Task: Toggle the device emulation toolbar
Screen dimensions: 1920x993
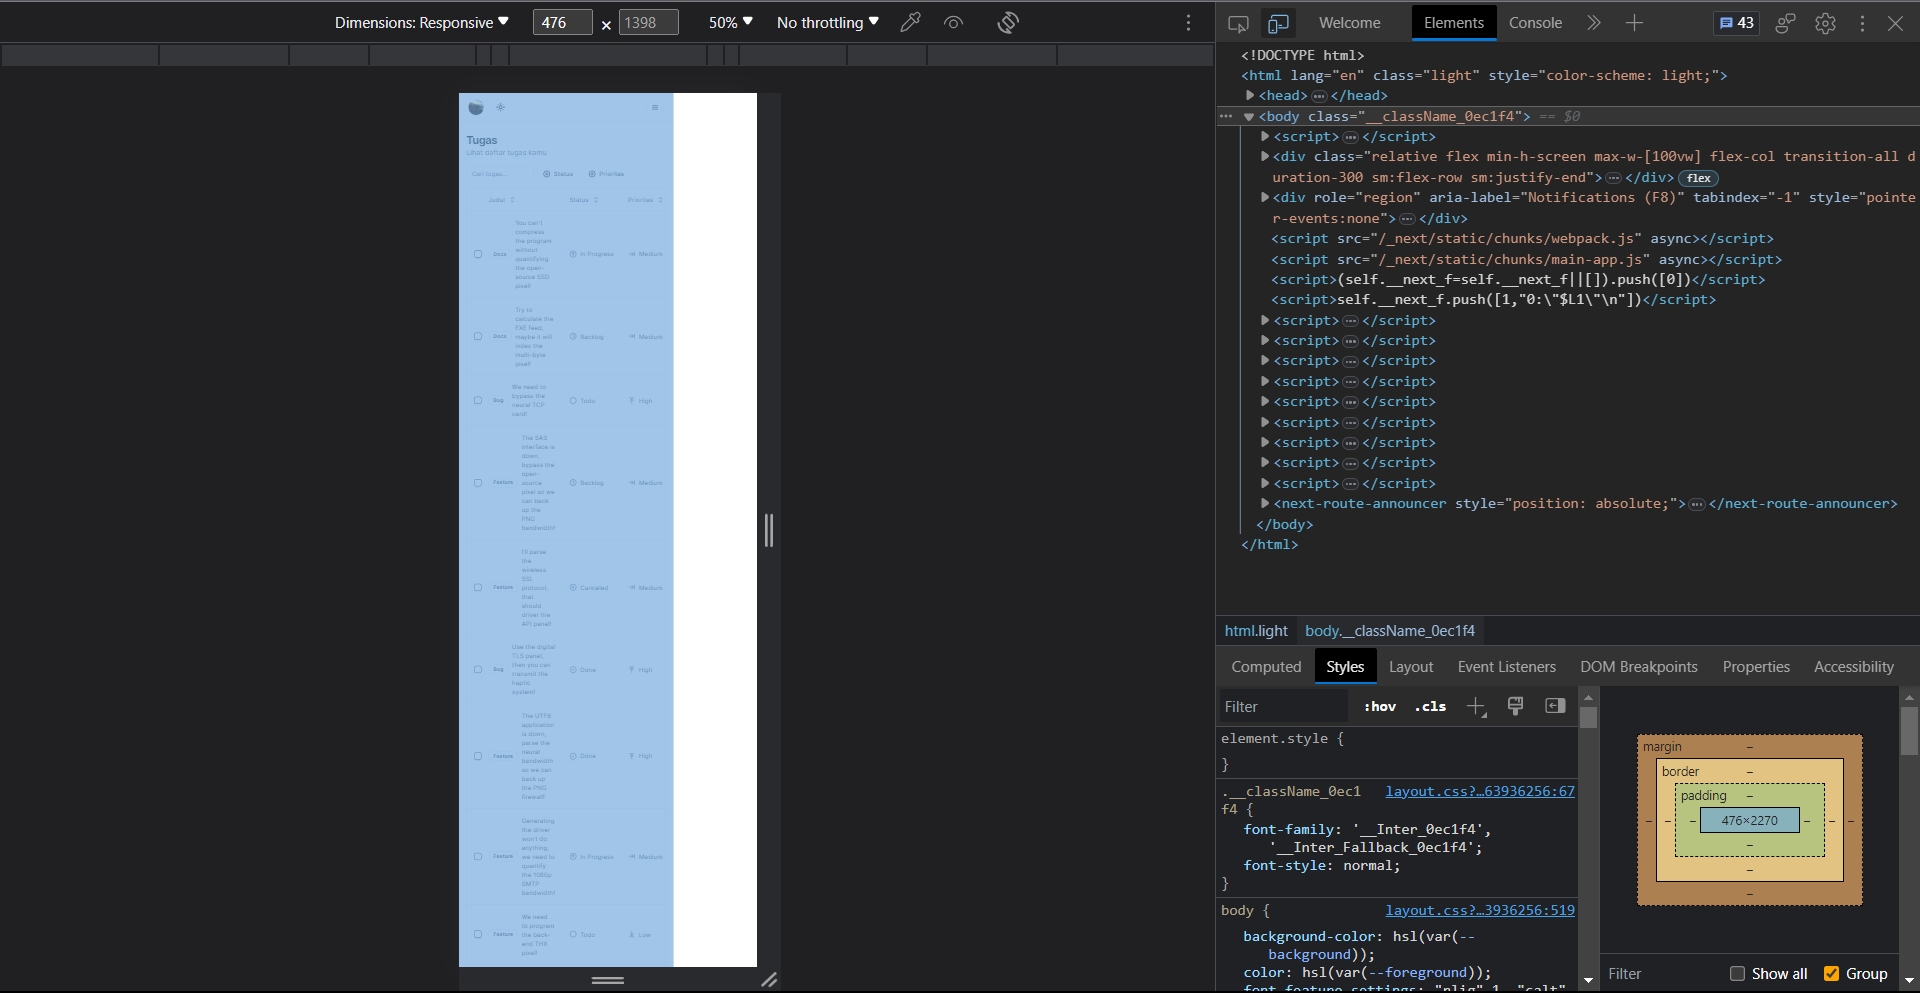Action: point(1279,22)
